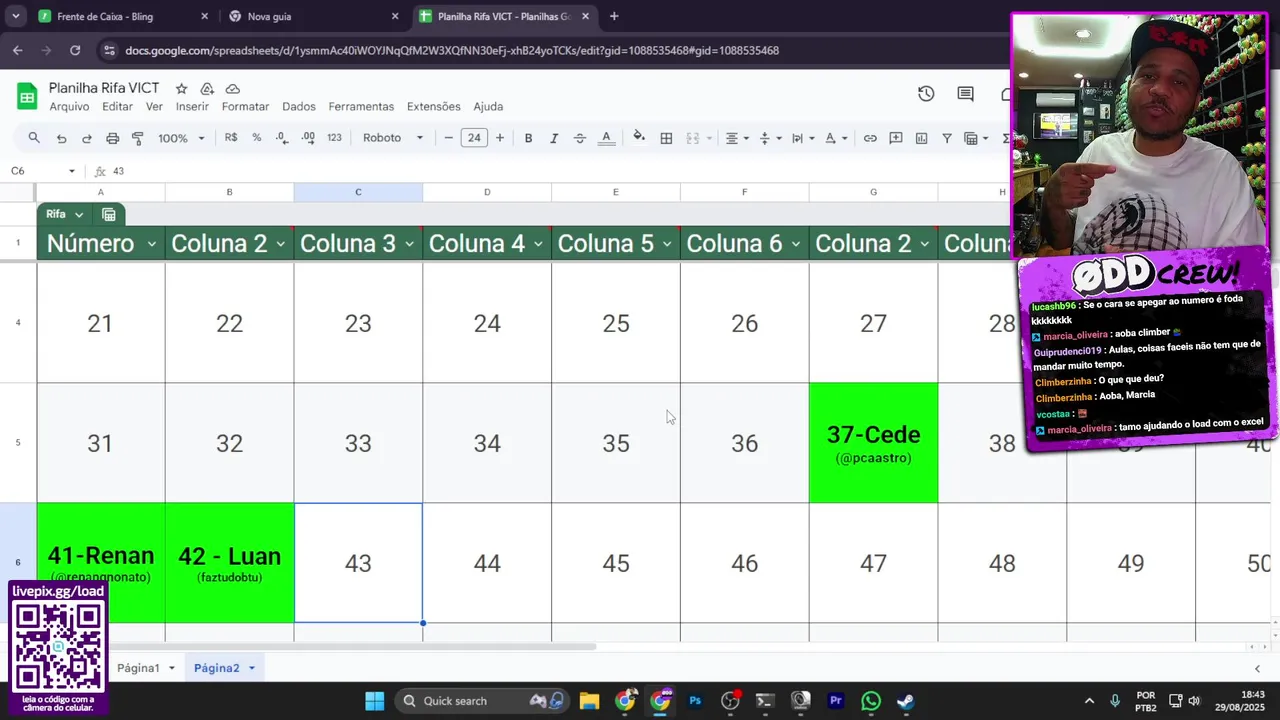Format as percent
1280x720 pixels.
point(257,138)
